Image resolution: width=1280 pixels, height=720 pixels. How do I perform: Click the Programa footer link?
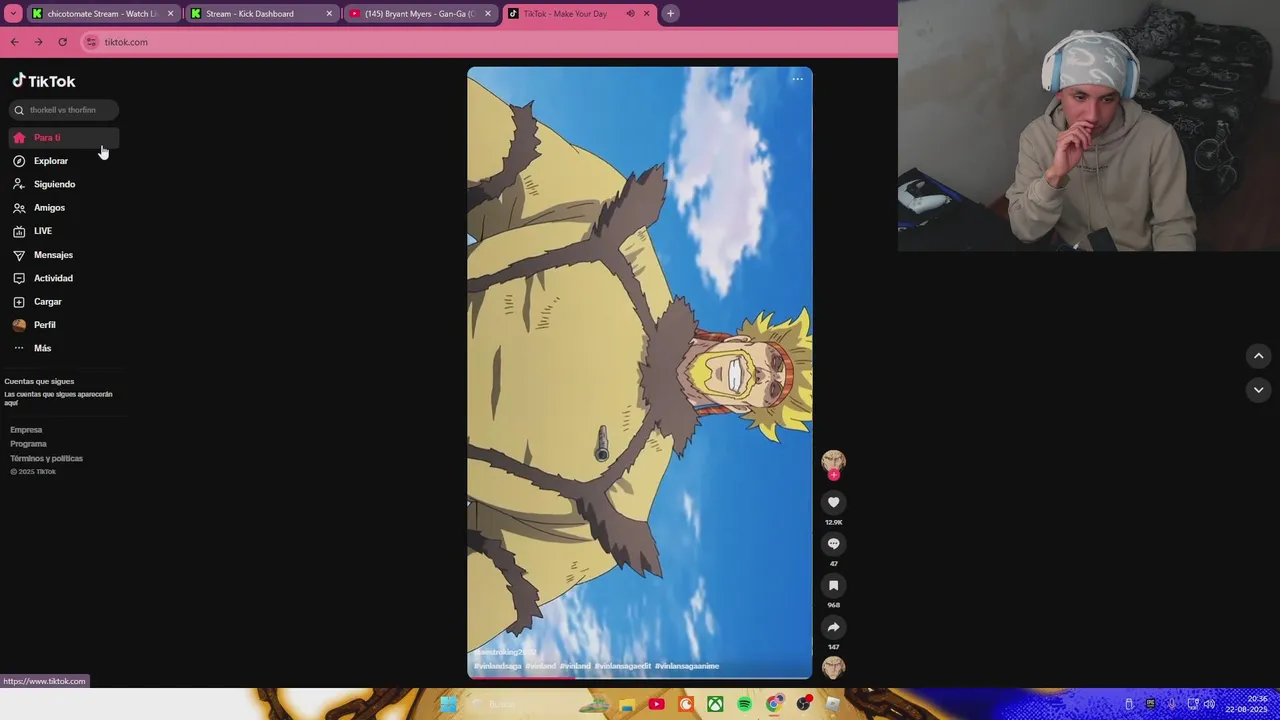pyautogui.click(x=28, y=444)
